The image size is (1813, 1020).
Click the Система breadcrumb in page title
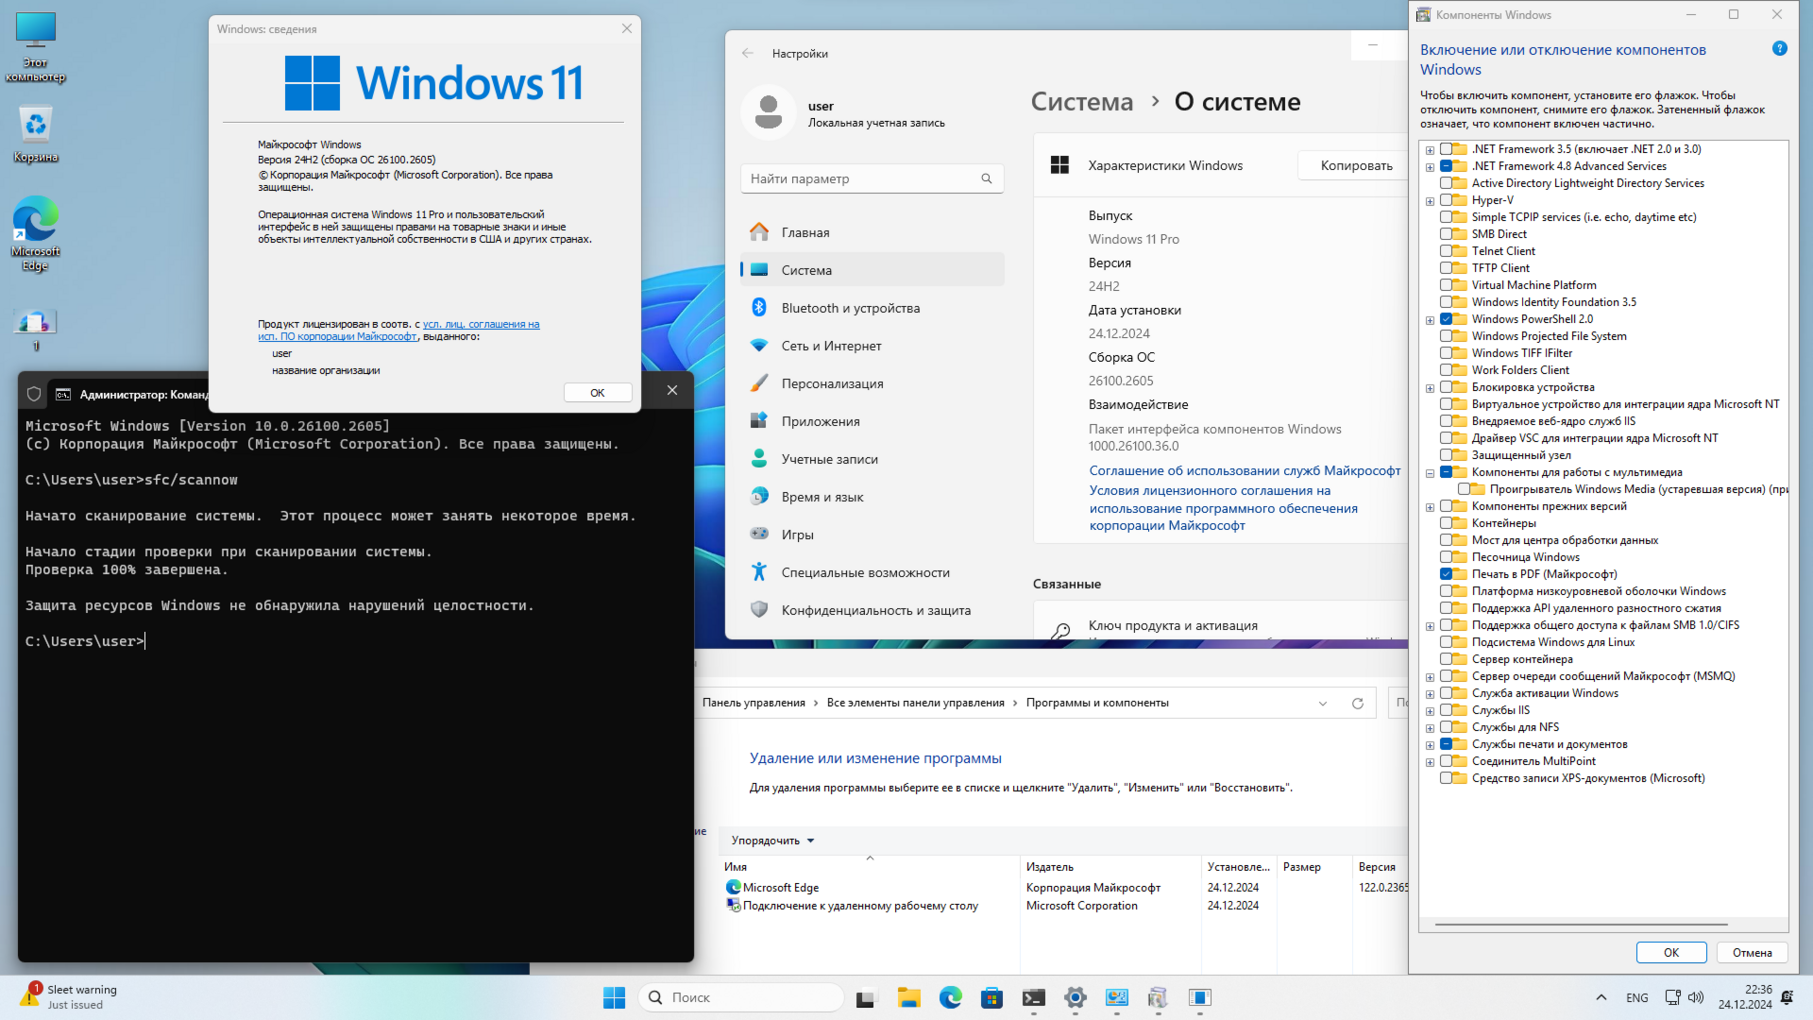[x=1082, y=102]
